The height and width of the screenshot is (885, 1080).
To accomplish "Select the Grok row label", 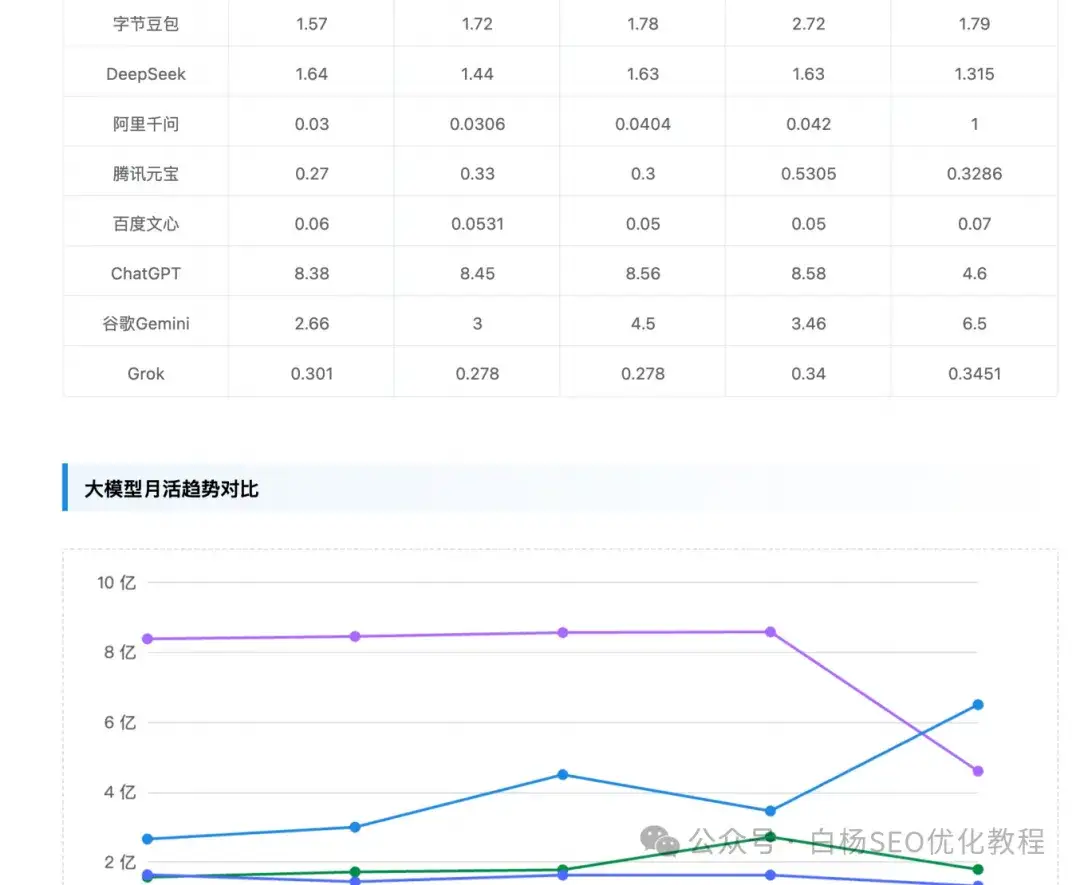I will [x=145, y=374].
